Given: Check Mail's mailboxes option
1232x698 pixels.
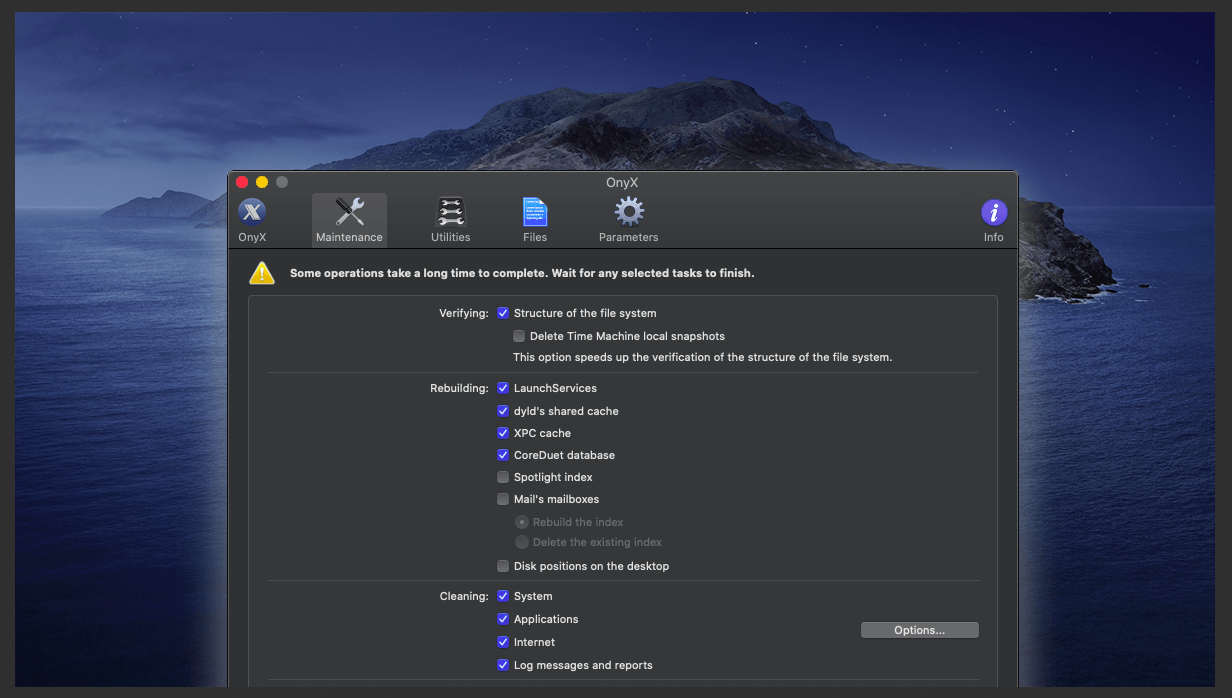Looking at the screenshot, I should [503, 499].
